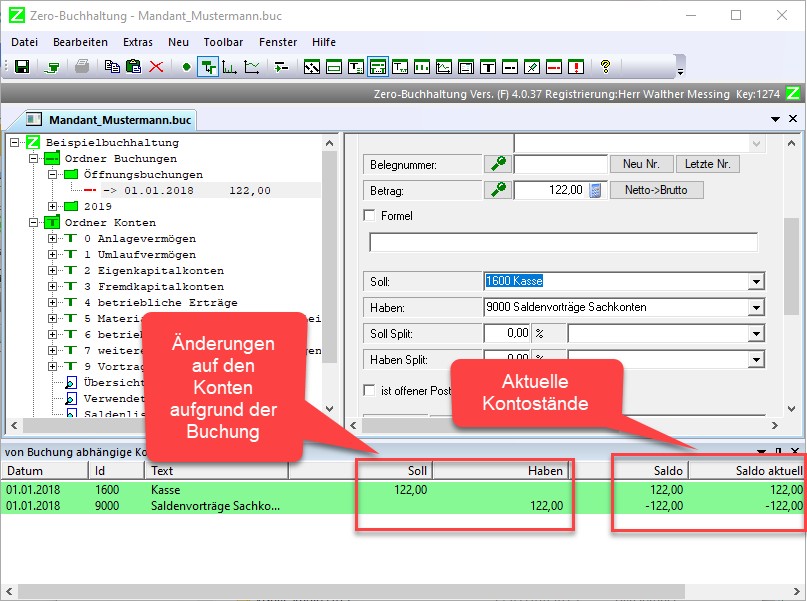Open the Haben account dropdown
The image size is (807, 601).
tap(755, 308)
